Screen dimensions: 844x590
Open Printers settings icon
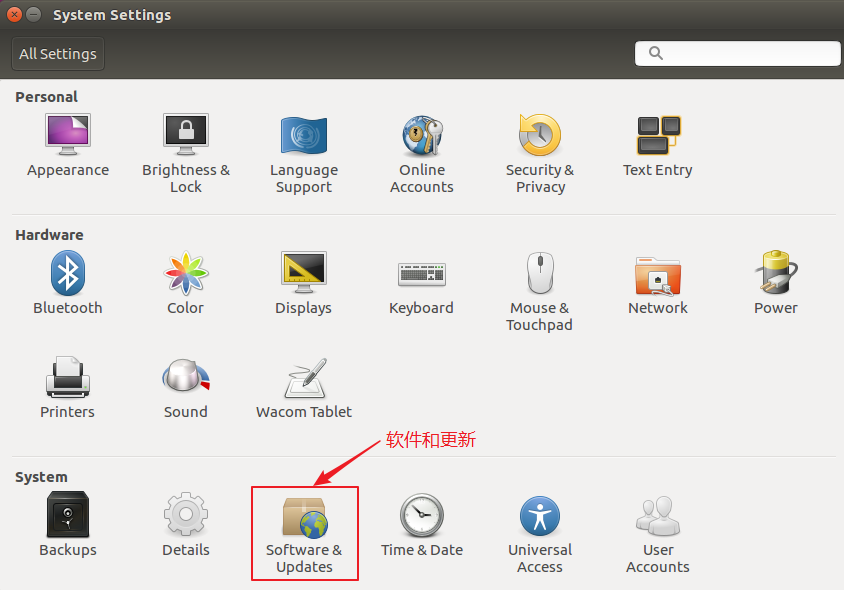pos(68,377)
